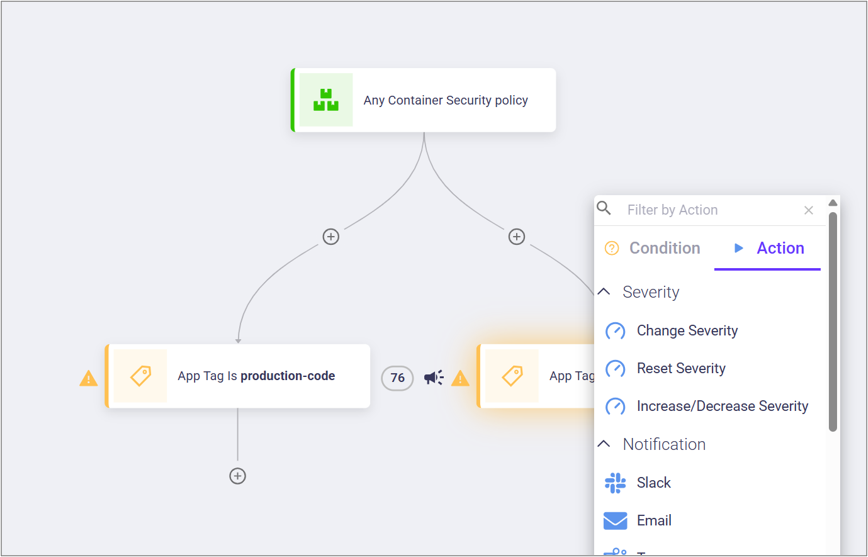Add step on left branch plus button

point(331,237)
